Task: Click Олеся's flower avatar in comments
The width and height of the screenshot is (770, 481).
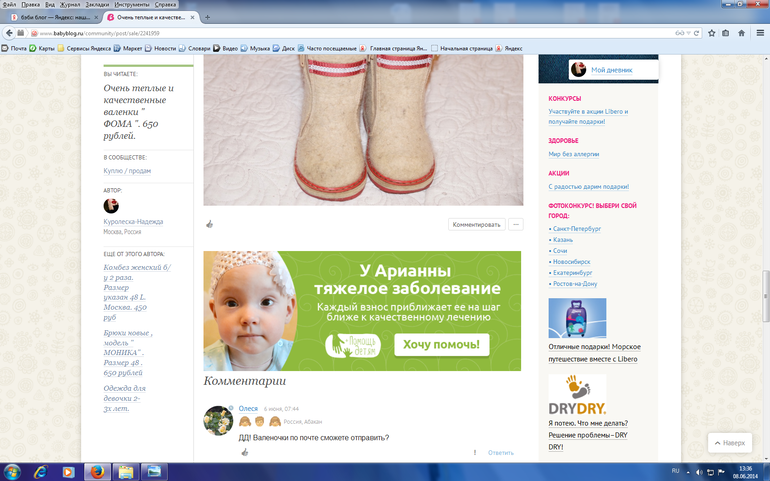Action: point(218,421)
